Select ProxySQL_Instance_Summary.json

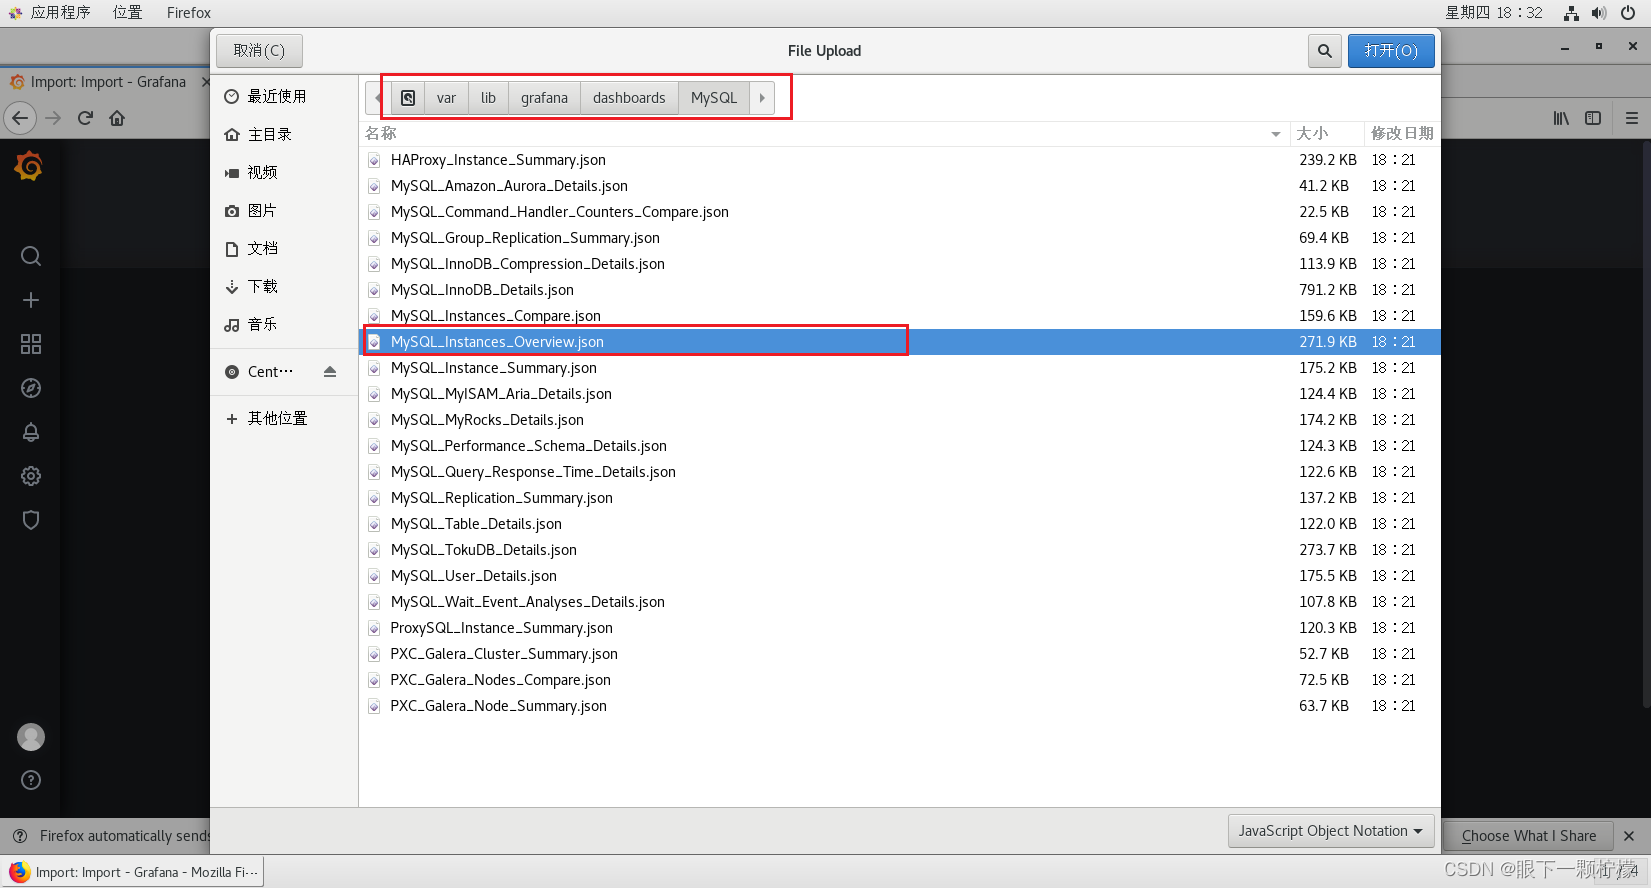(x=900, y=628)
